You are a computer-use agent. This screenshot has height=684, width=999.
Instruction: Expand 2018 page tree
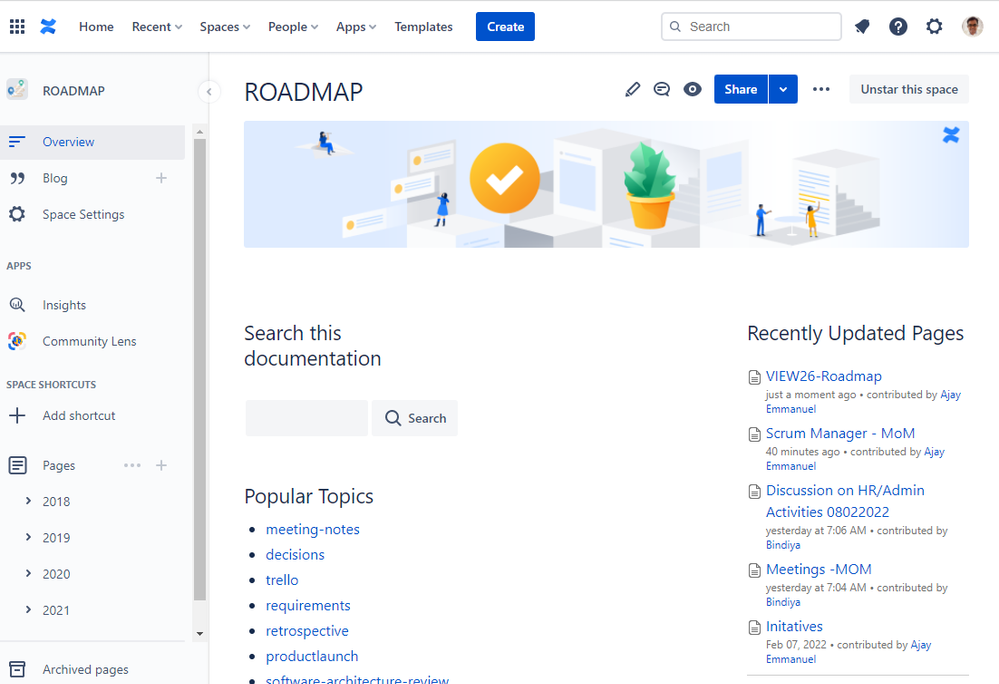coord(28,501)
